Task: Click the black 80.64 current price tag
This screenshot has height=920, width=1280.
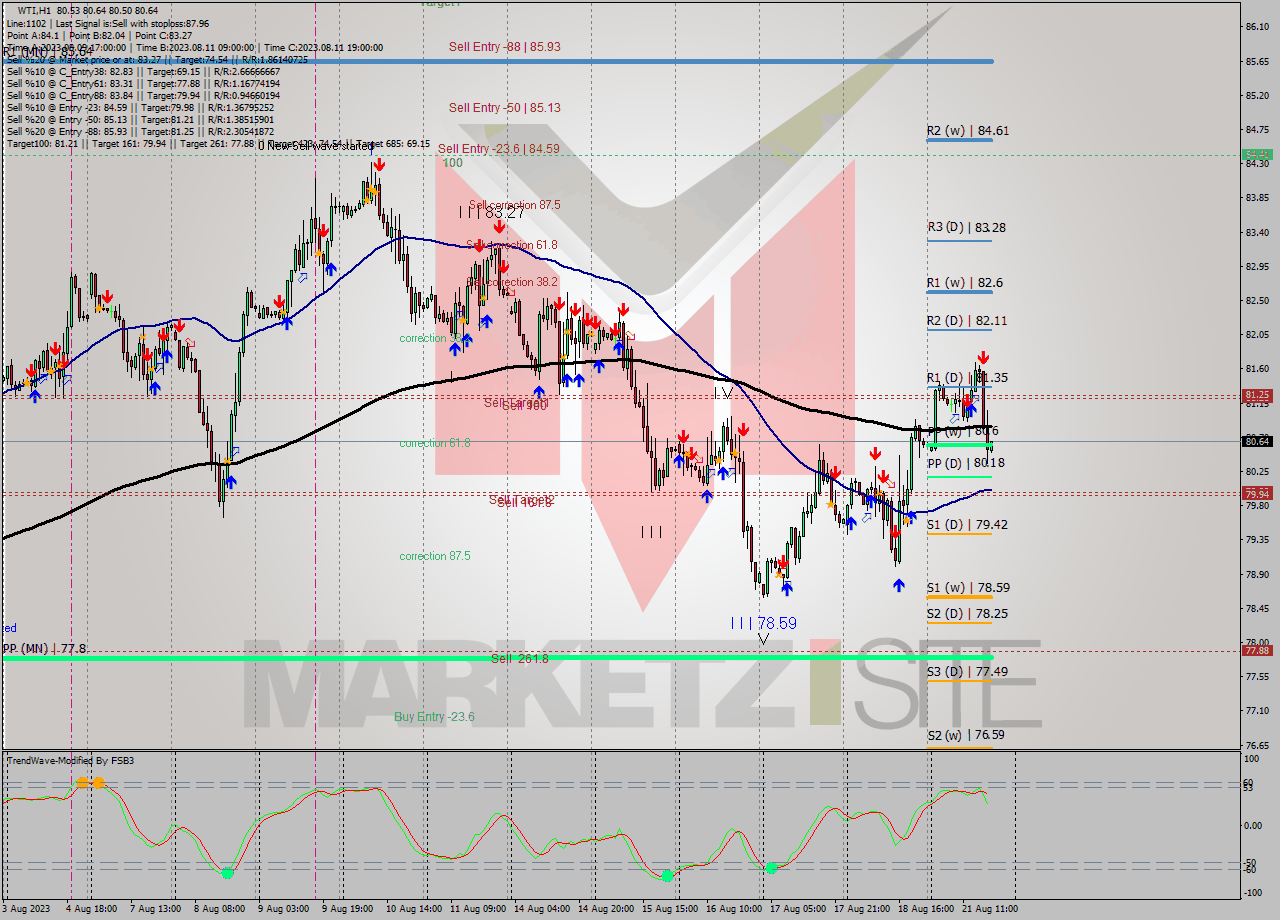Action: point(1257,441)
